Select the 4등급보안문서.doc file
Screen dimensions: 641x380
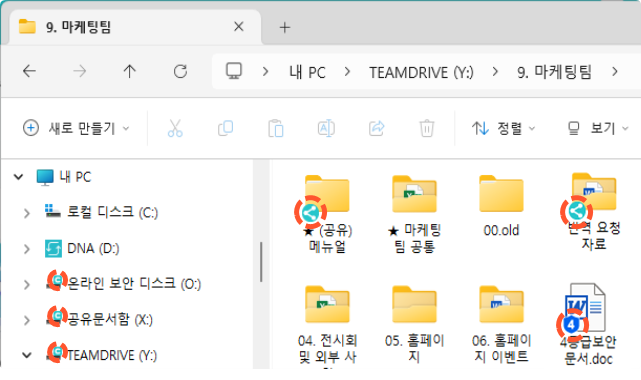(587, 324)
